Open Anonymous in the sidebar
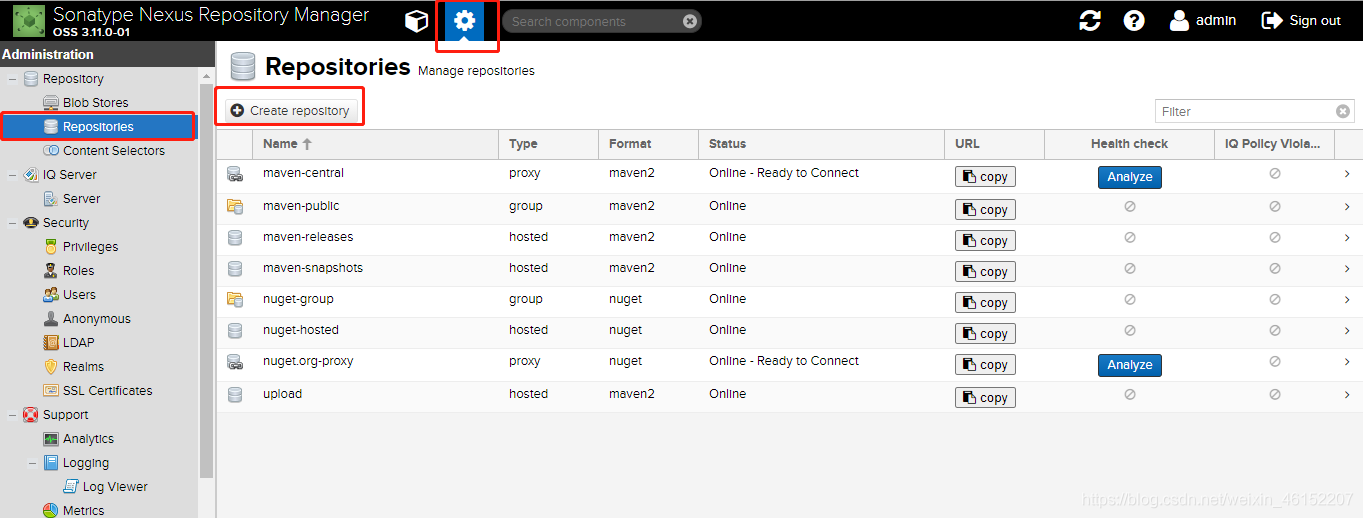The width and height of the screenshot is (1363, 518). 96,318
